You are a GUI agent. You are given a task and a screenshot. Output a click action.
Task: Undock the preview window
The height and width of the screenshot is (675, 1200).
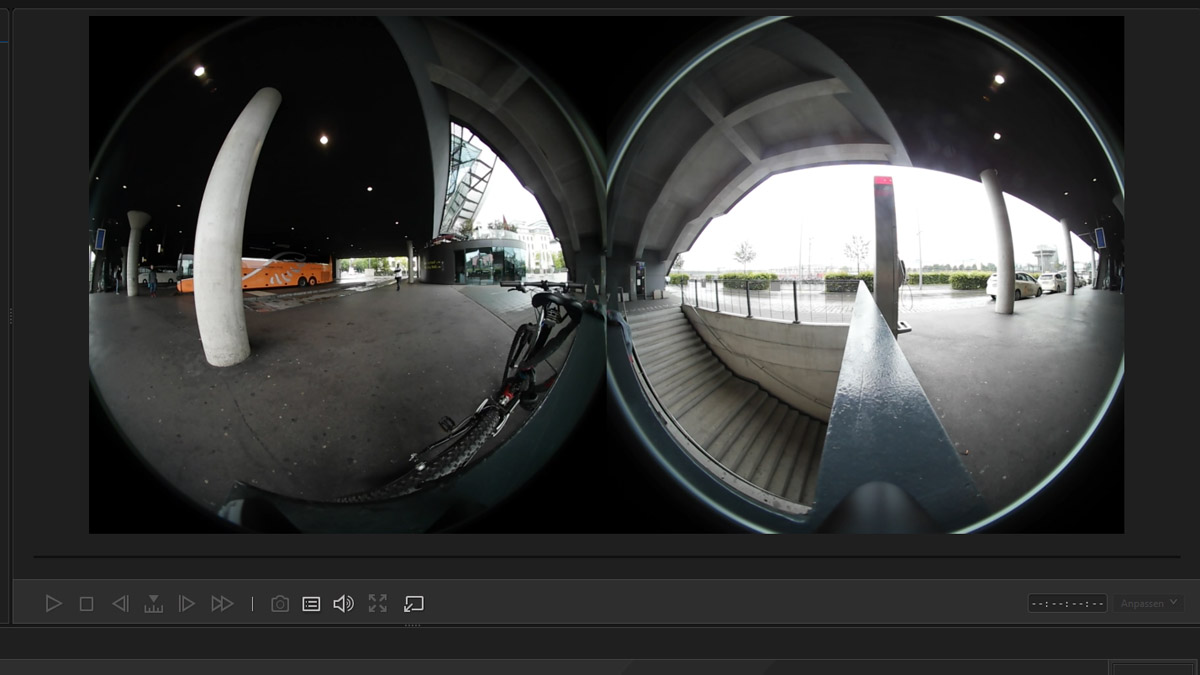click(413, 604)
